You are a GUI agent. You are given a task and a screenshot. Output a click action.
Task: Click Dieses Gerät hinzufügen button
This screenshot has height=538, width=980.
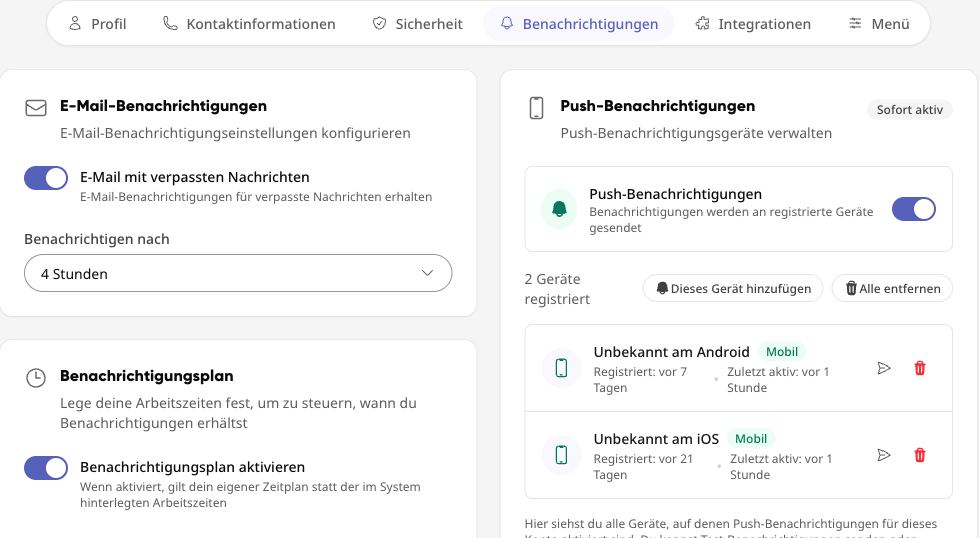tap(733, 288)
